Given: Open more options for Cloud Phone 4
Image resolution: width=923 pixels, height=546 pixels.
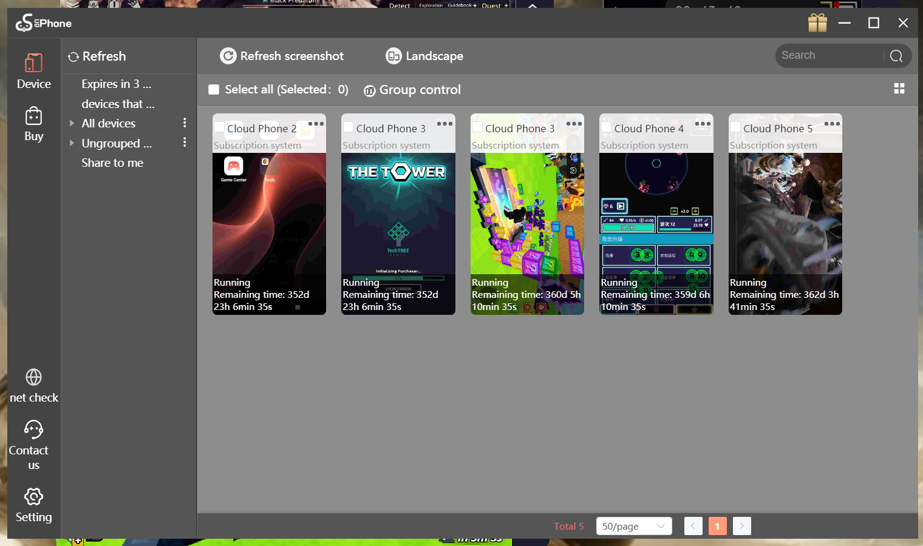Looking at the screenshot, I should [x=703, y=124].
